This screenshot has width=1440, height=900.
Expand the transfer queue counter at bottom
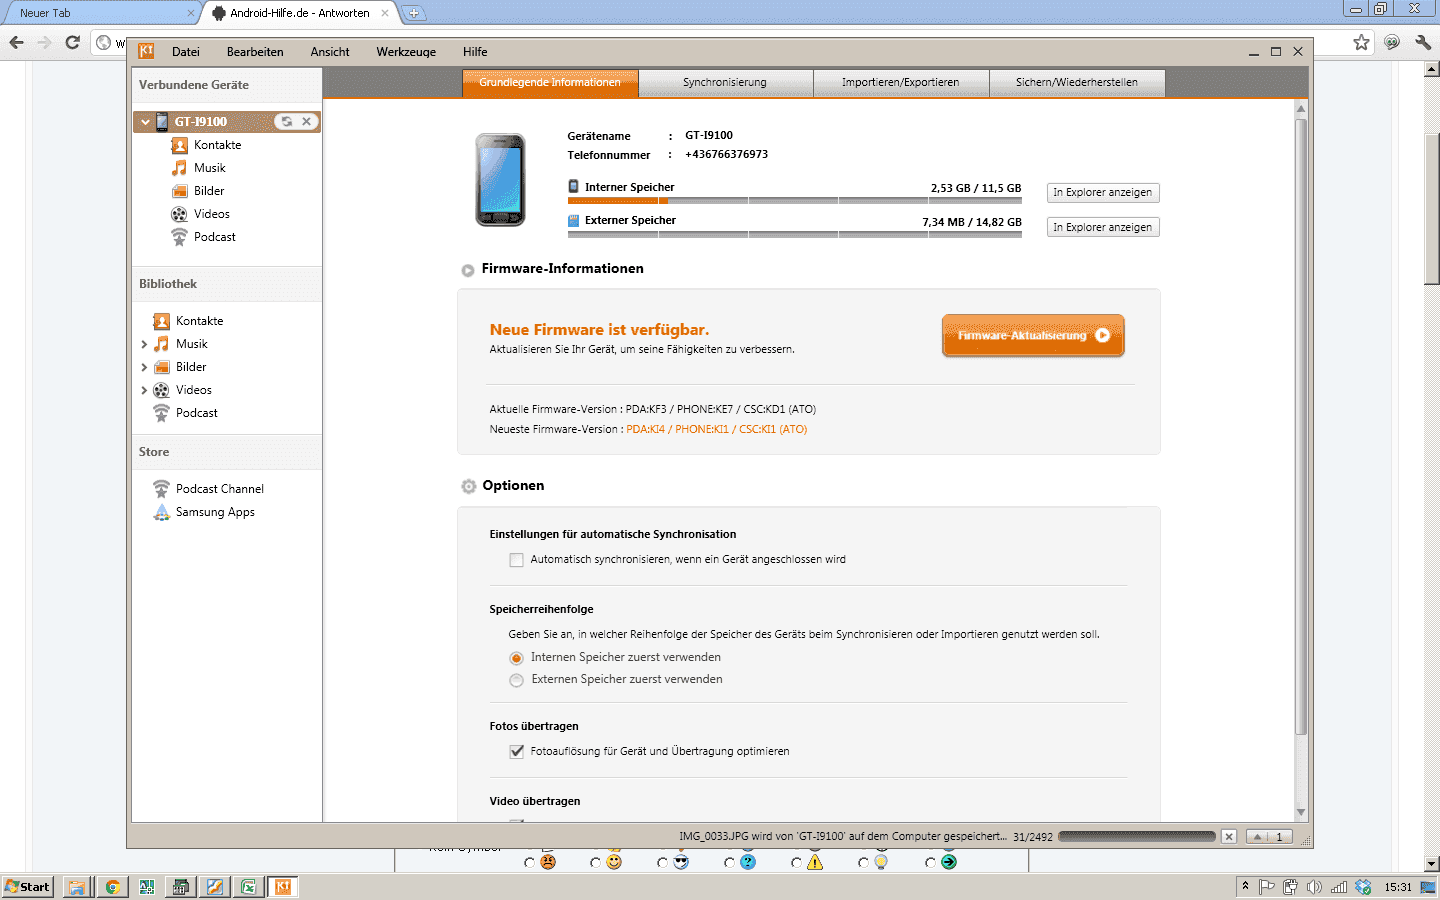click(x=1270, y=836)
